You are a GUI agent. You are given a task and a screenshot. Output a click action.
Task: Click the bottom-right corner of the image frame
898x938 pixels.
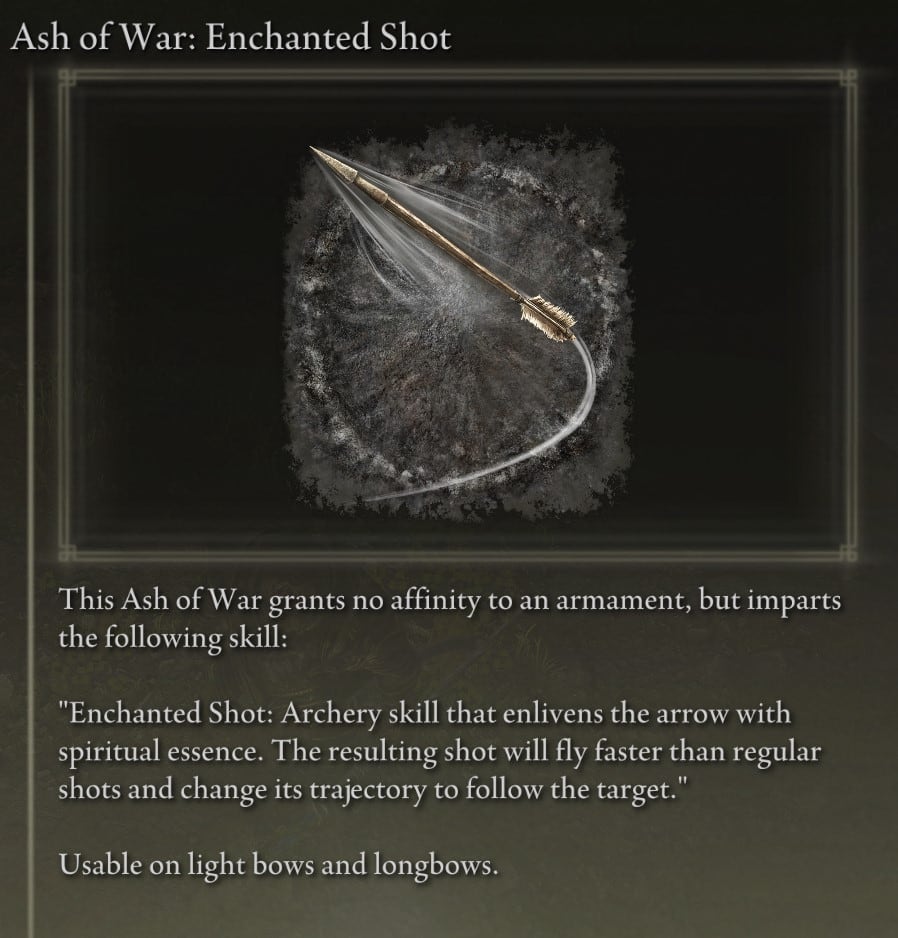pyautogui.click(x=848, y=553)
